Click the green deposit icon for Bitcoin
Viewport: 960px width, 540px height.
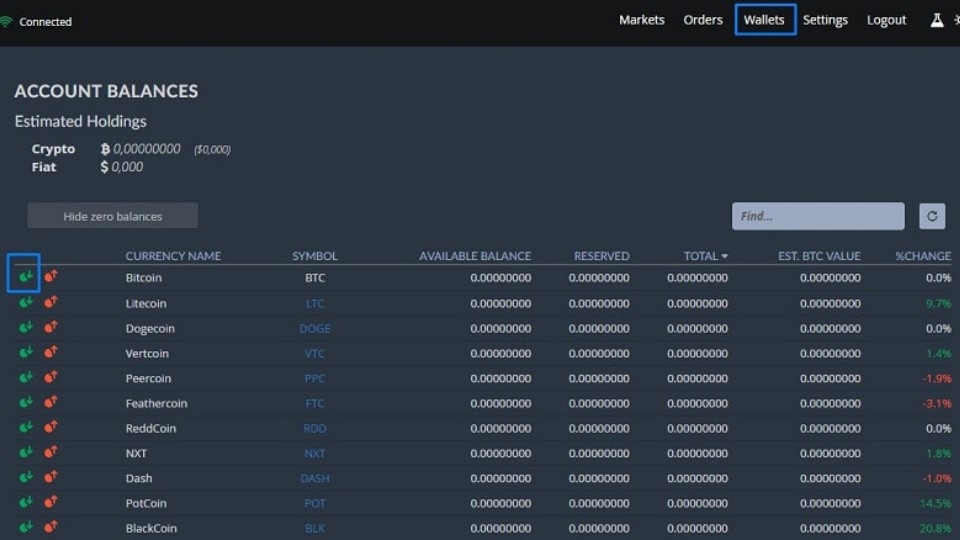tap(25, 276)
